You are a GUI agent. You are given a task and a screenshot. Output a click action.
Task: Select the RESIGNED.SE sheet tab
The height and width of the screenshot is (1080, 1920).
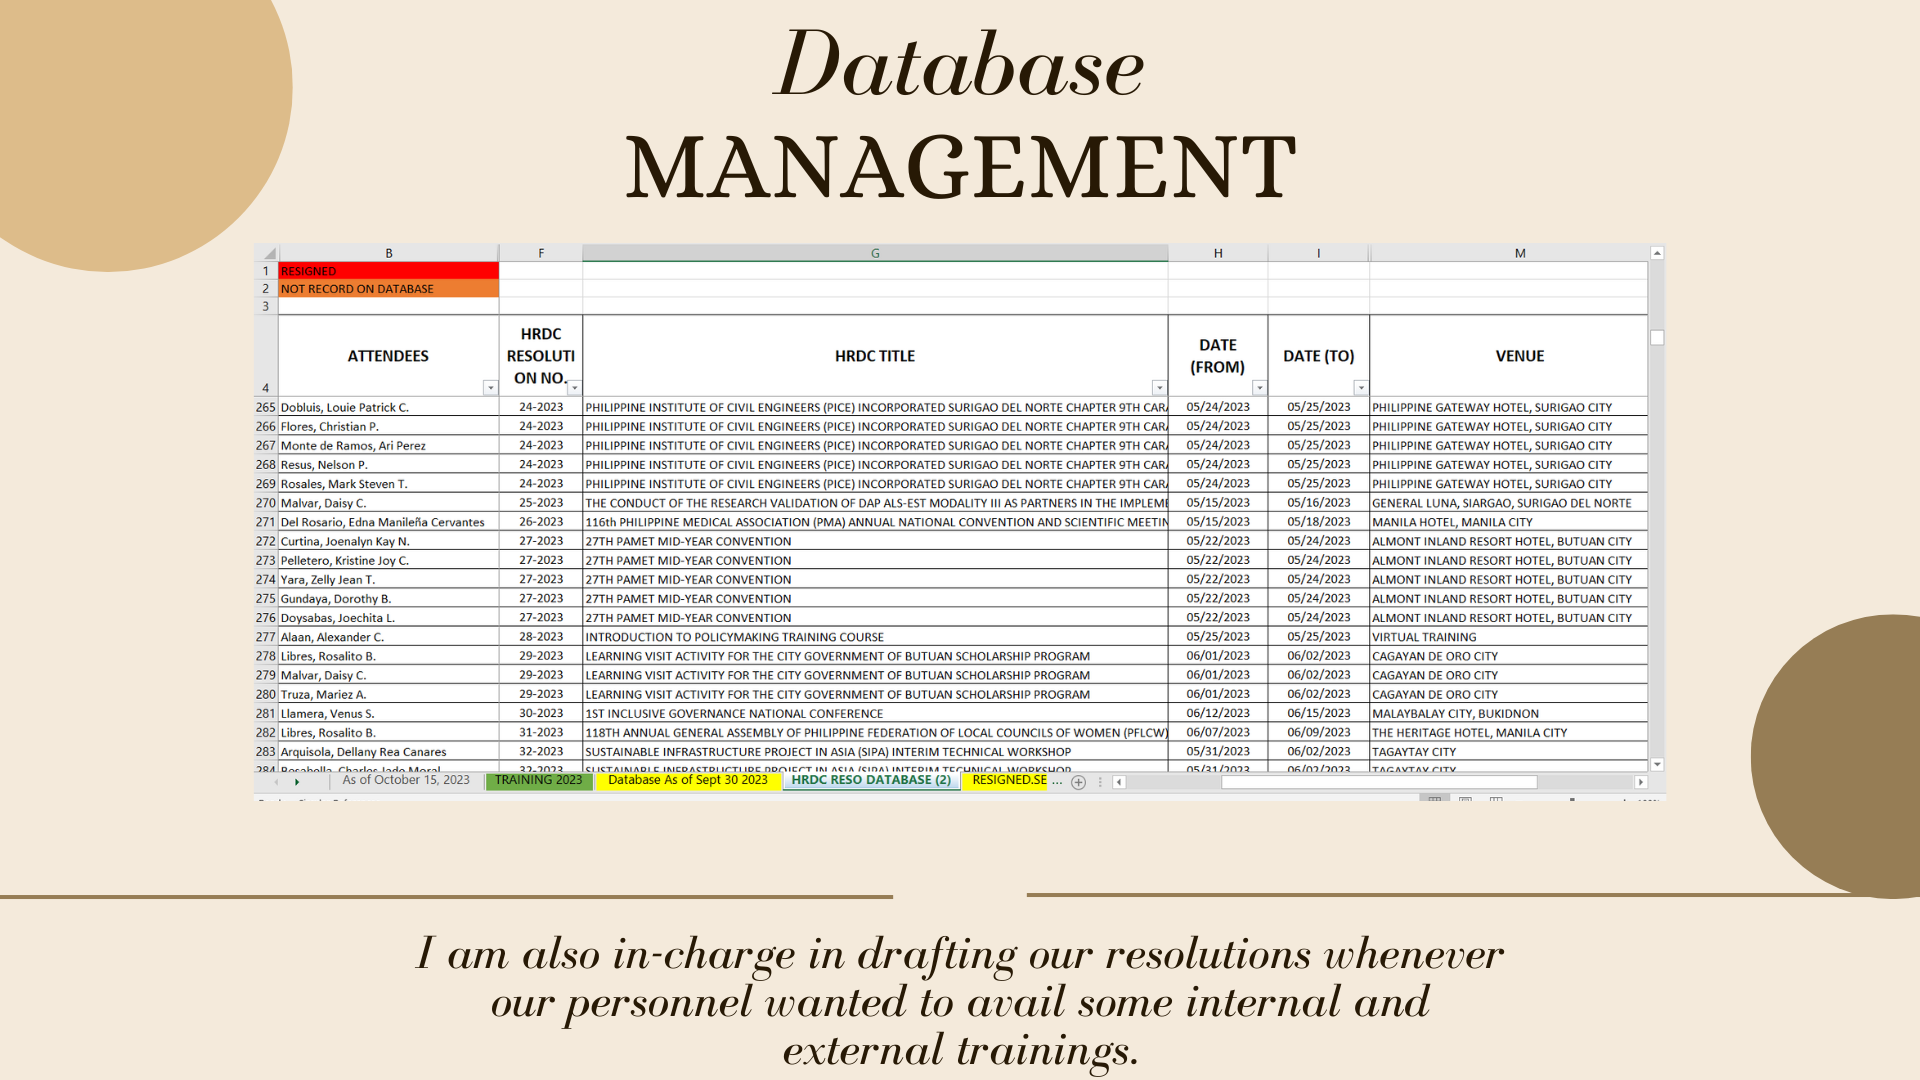[x=1008, y=781]
